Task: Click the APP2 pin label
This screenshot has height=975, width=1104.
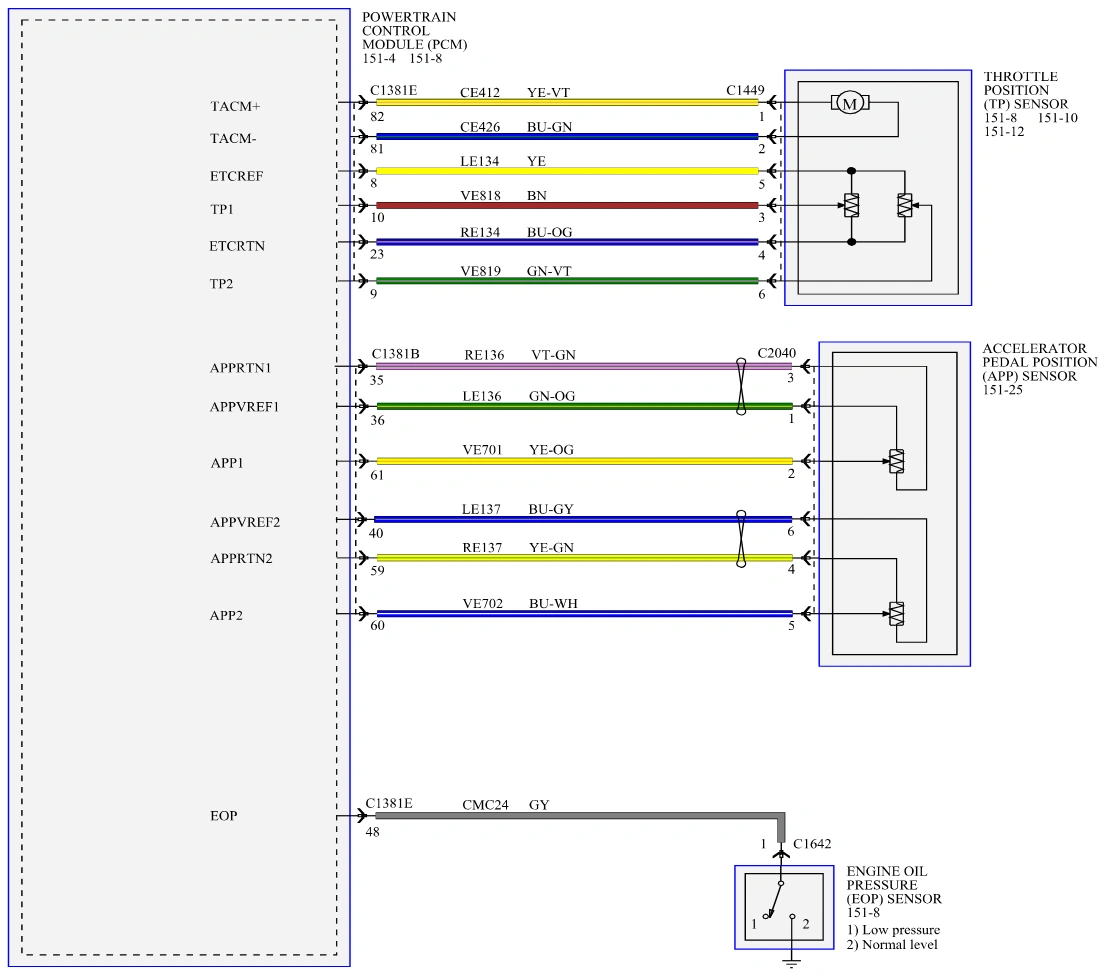Action: click(x=227, y=615)
